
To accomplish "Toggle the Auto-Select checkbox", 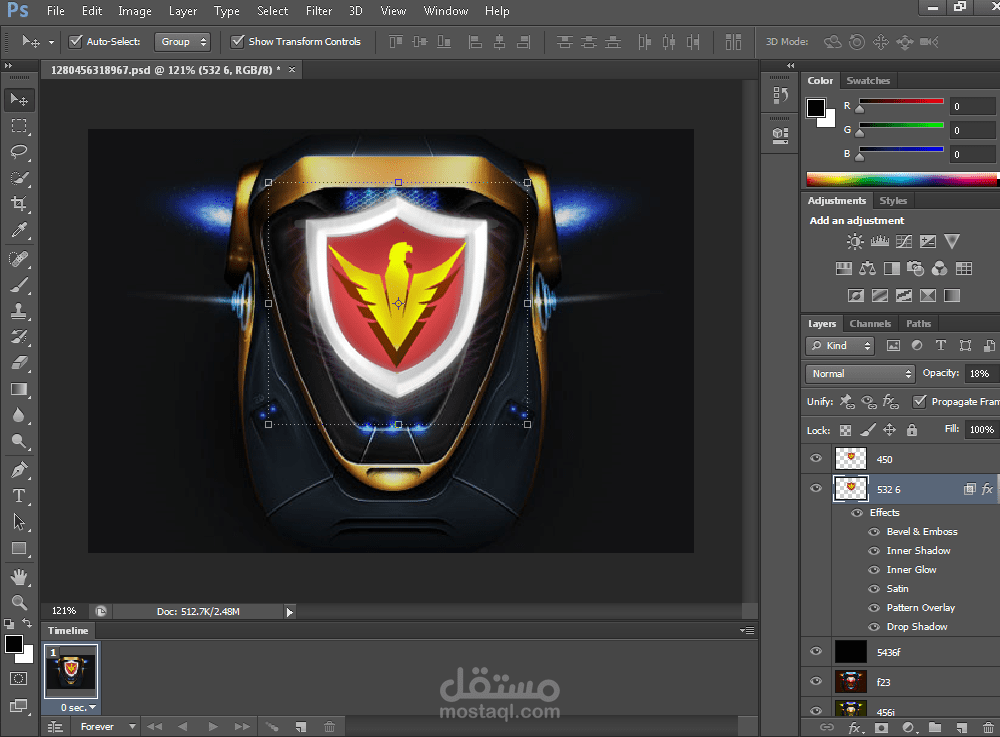I will (75, 41).
